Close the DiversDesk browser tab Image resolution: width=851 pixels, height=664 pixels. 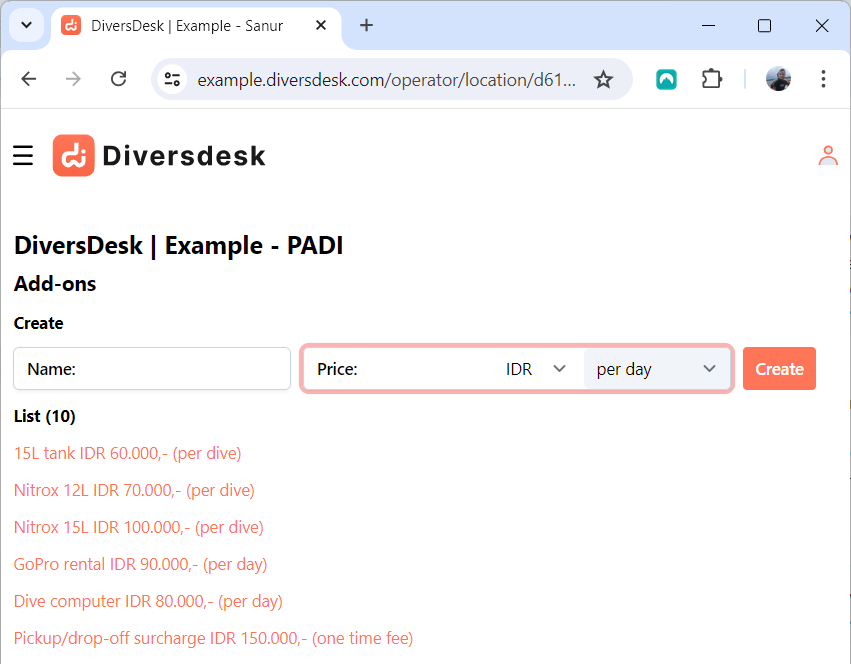321,25
